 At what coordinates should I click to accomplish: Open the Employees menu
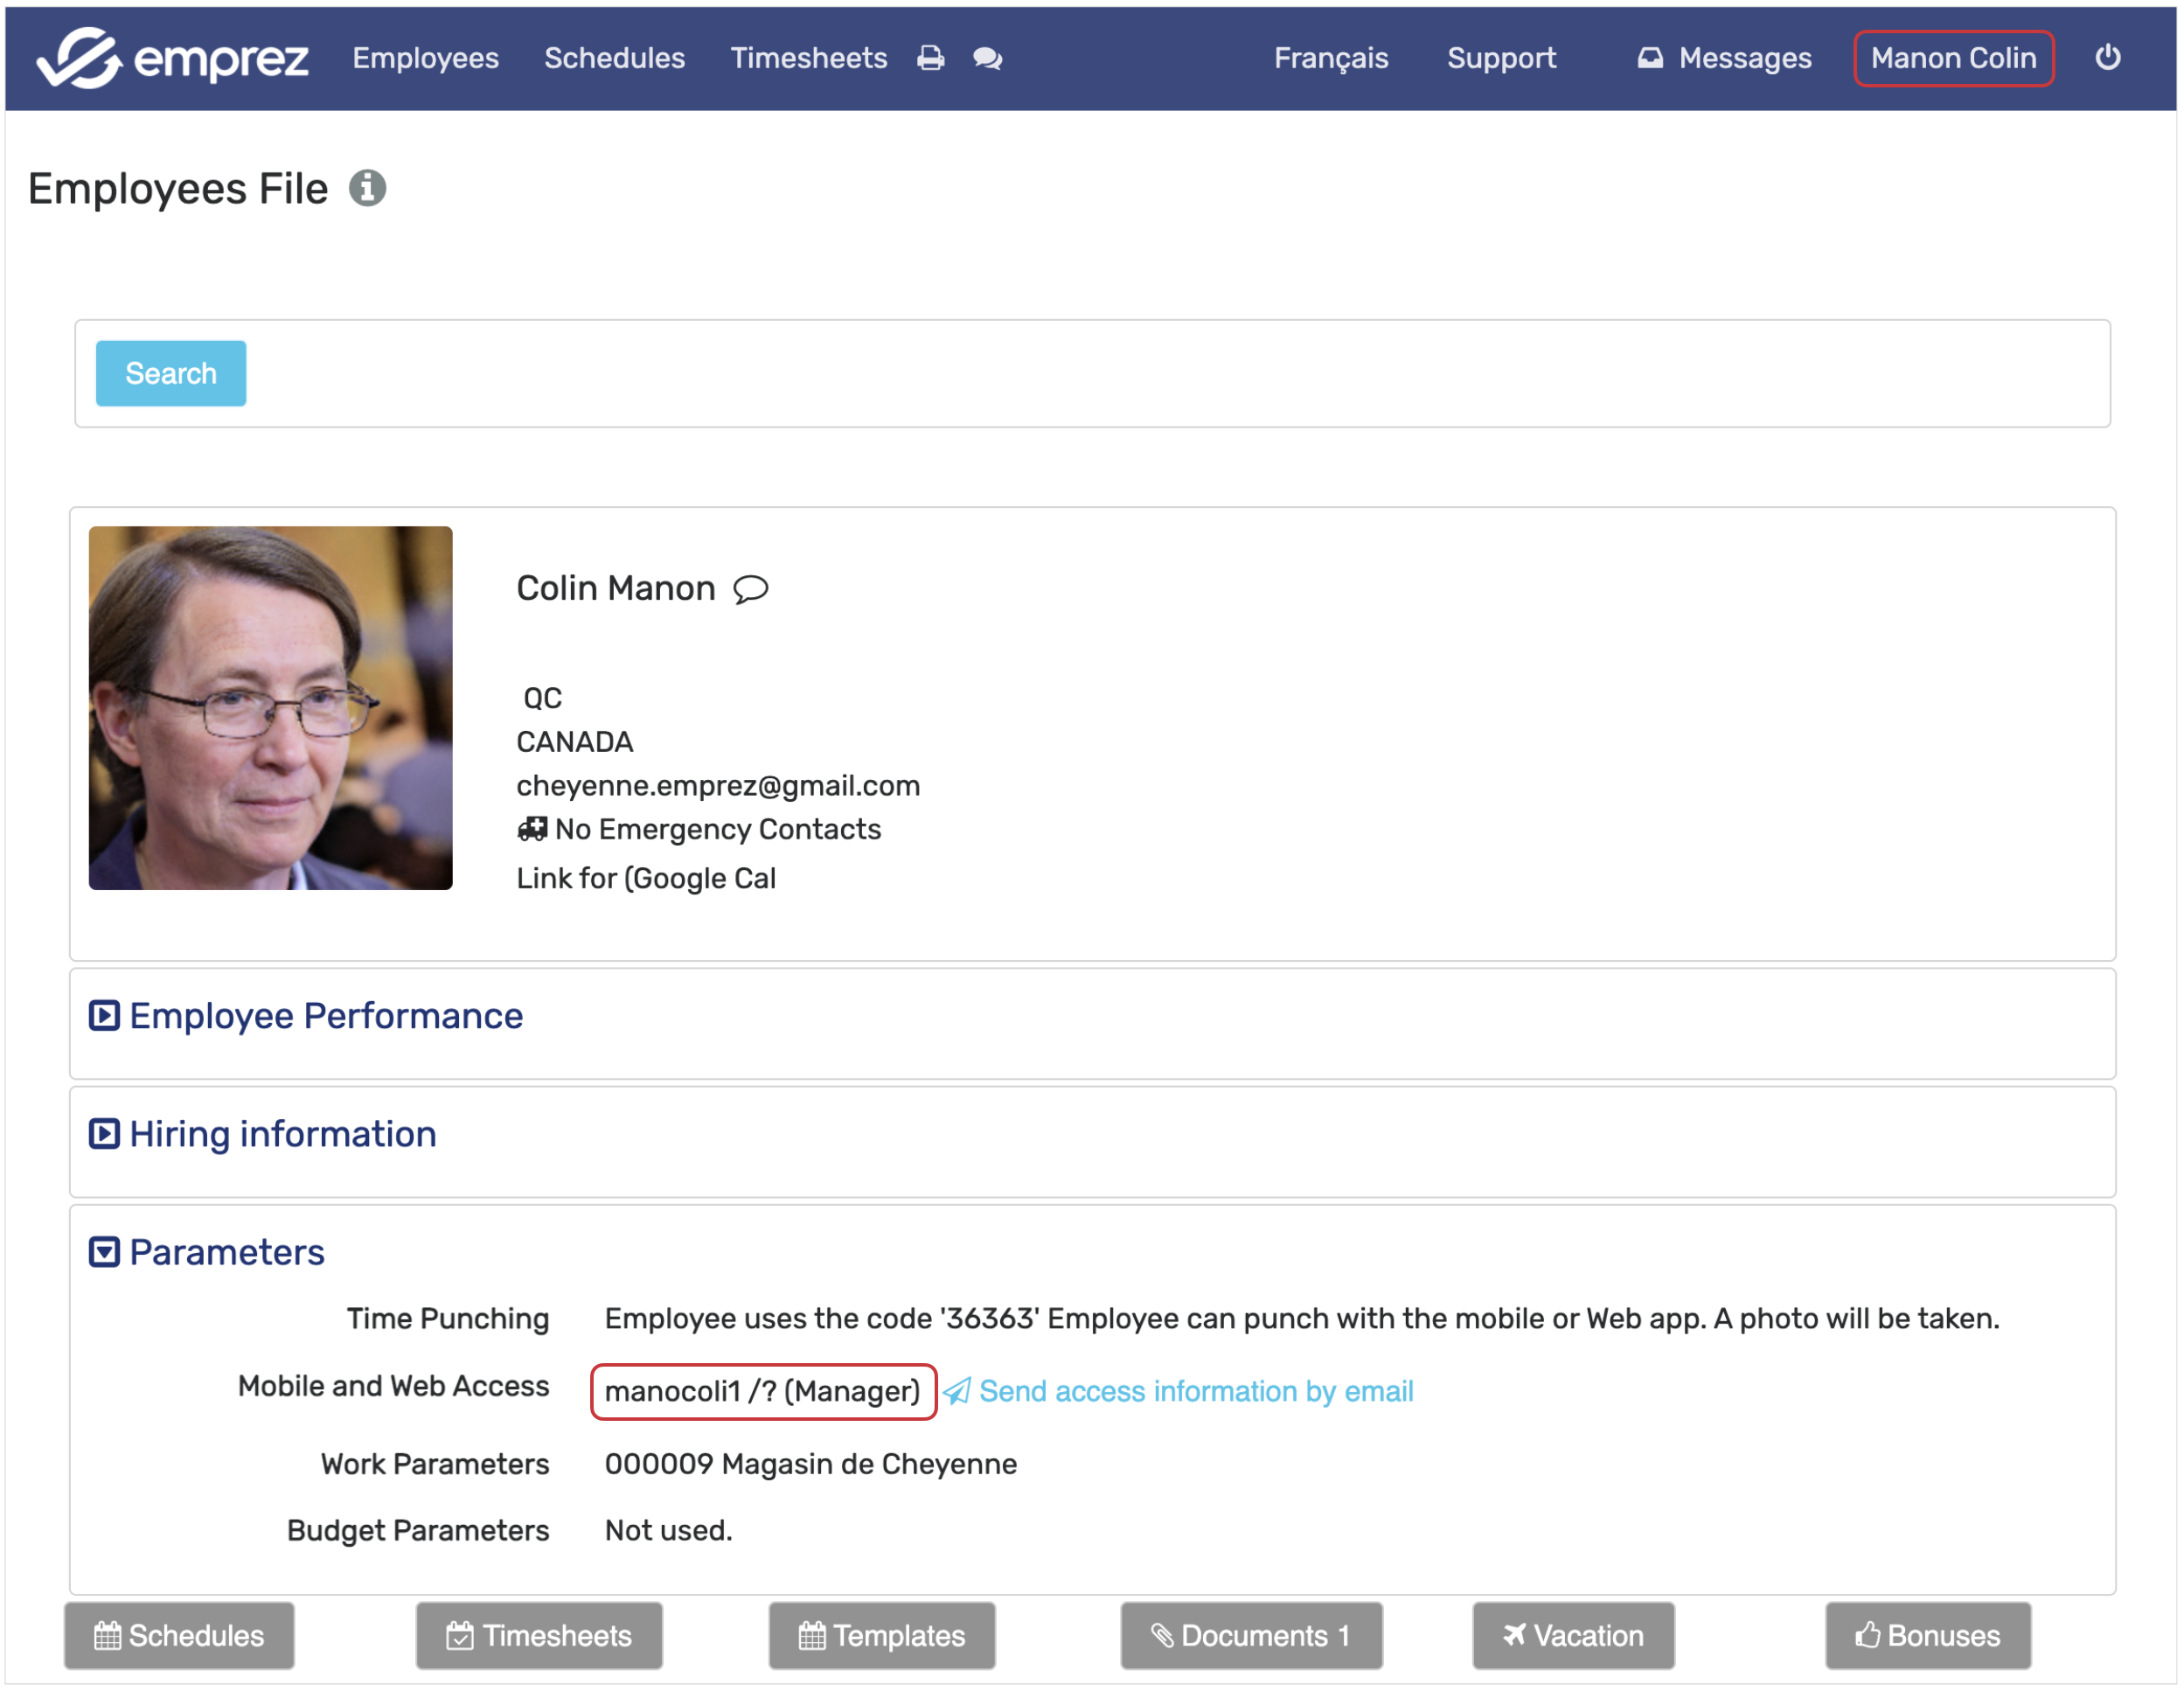(x=425, y=58)
